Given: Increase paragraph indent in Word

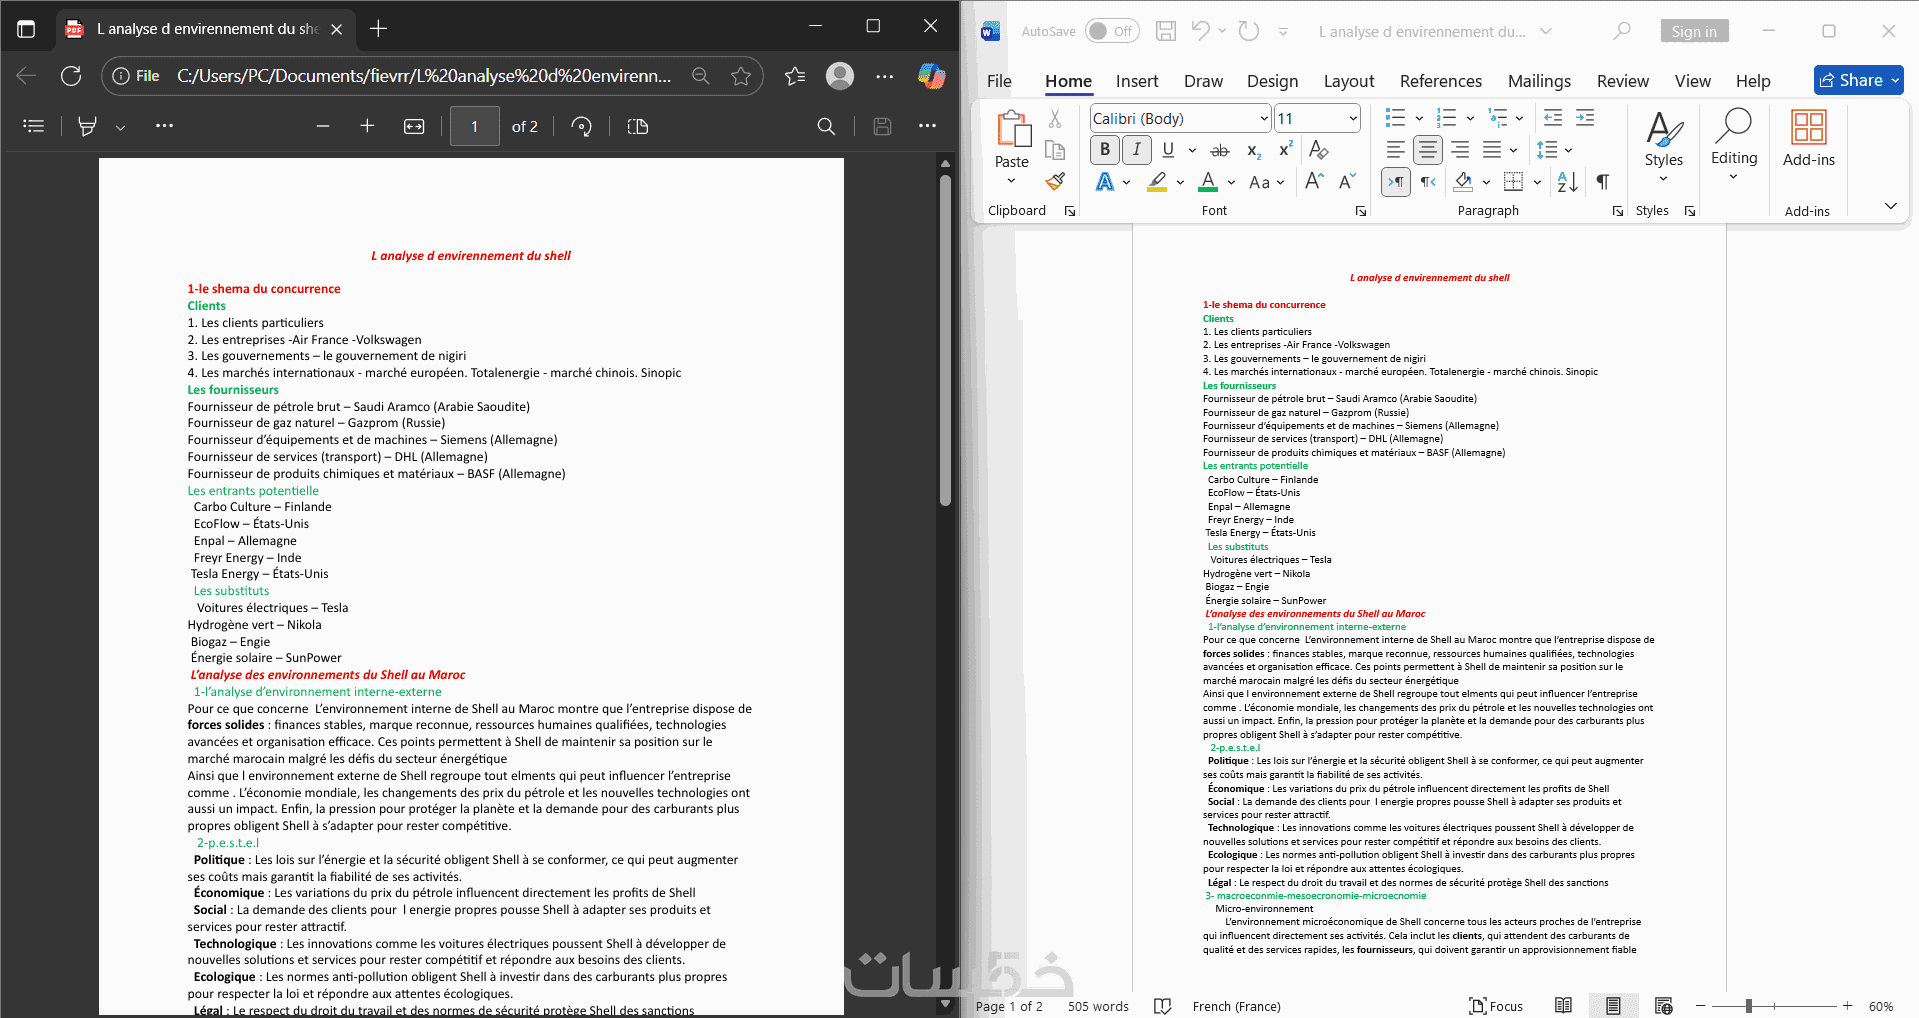Looking at the screenshot, I should click(1585, 118).
